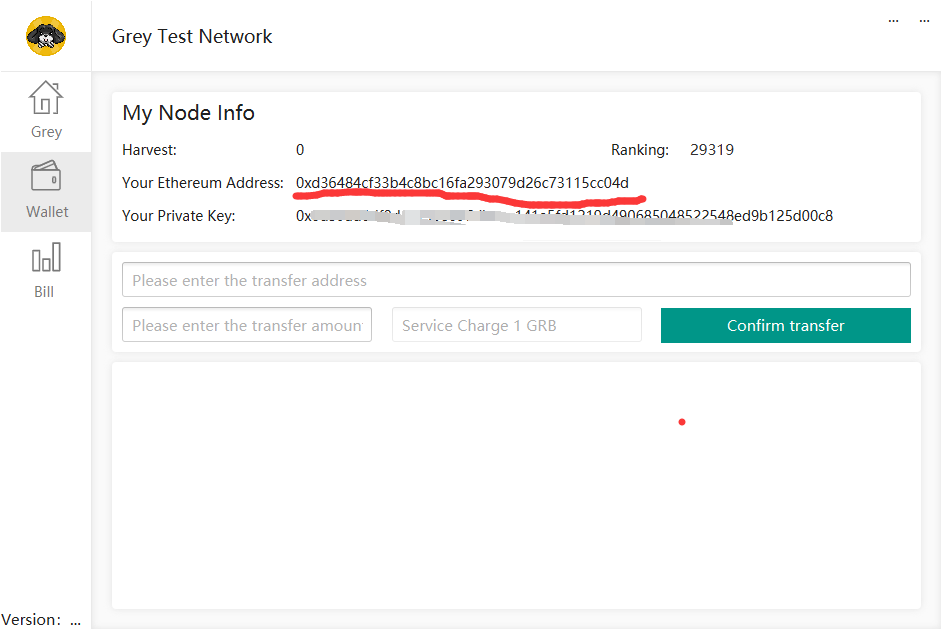The width and height of the screenshot is (942, 630).
Task: Click the Harvest value 0
Action: 300,150
